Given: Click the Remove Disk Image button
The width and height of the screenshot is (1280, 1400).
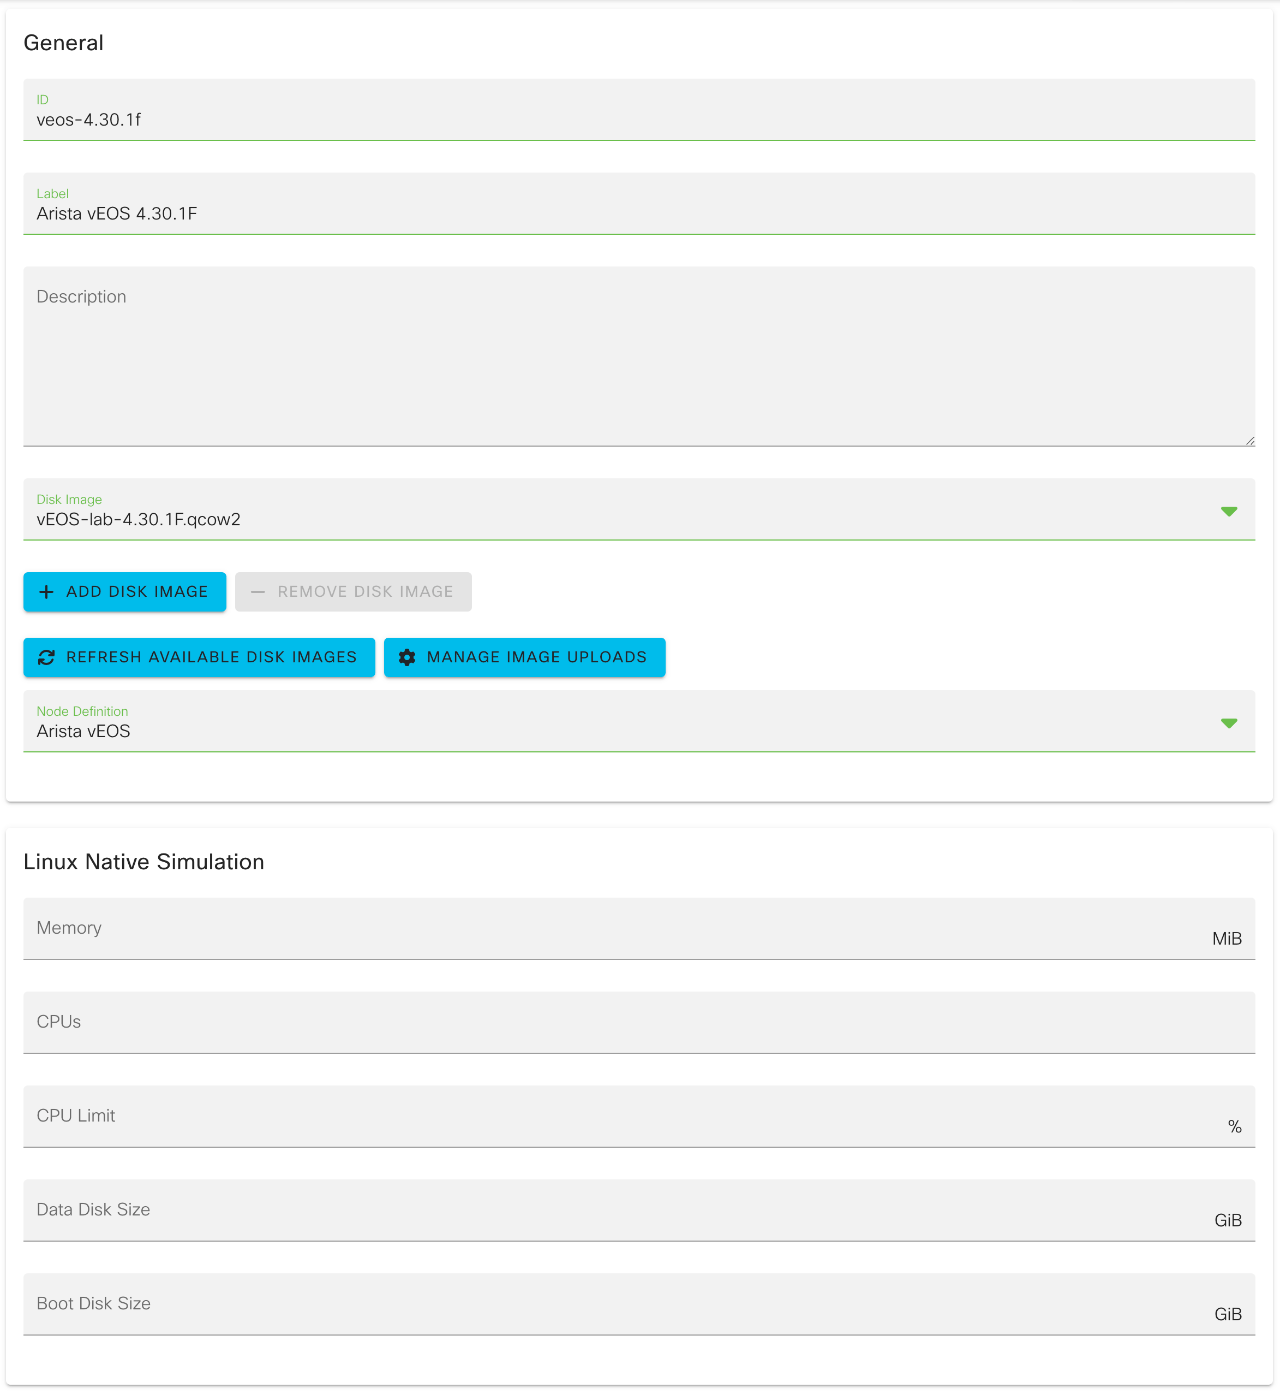Looking at the screenshot, I should pyautogui.click(x=353, y=592).
